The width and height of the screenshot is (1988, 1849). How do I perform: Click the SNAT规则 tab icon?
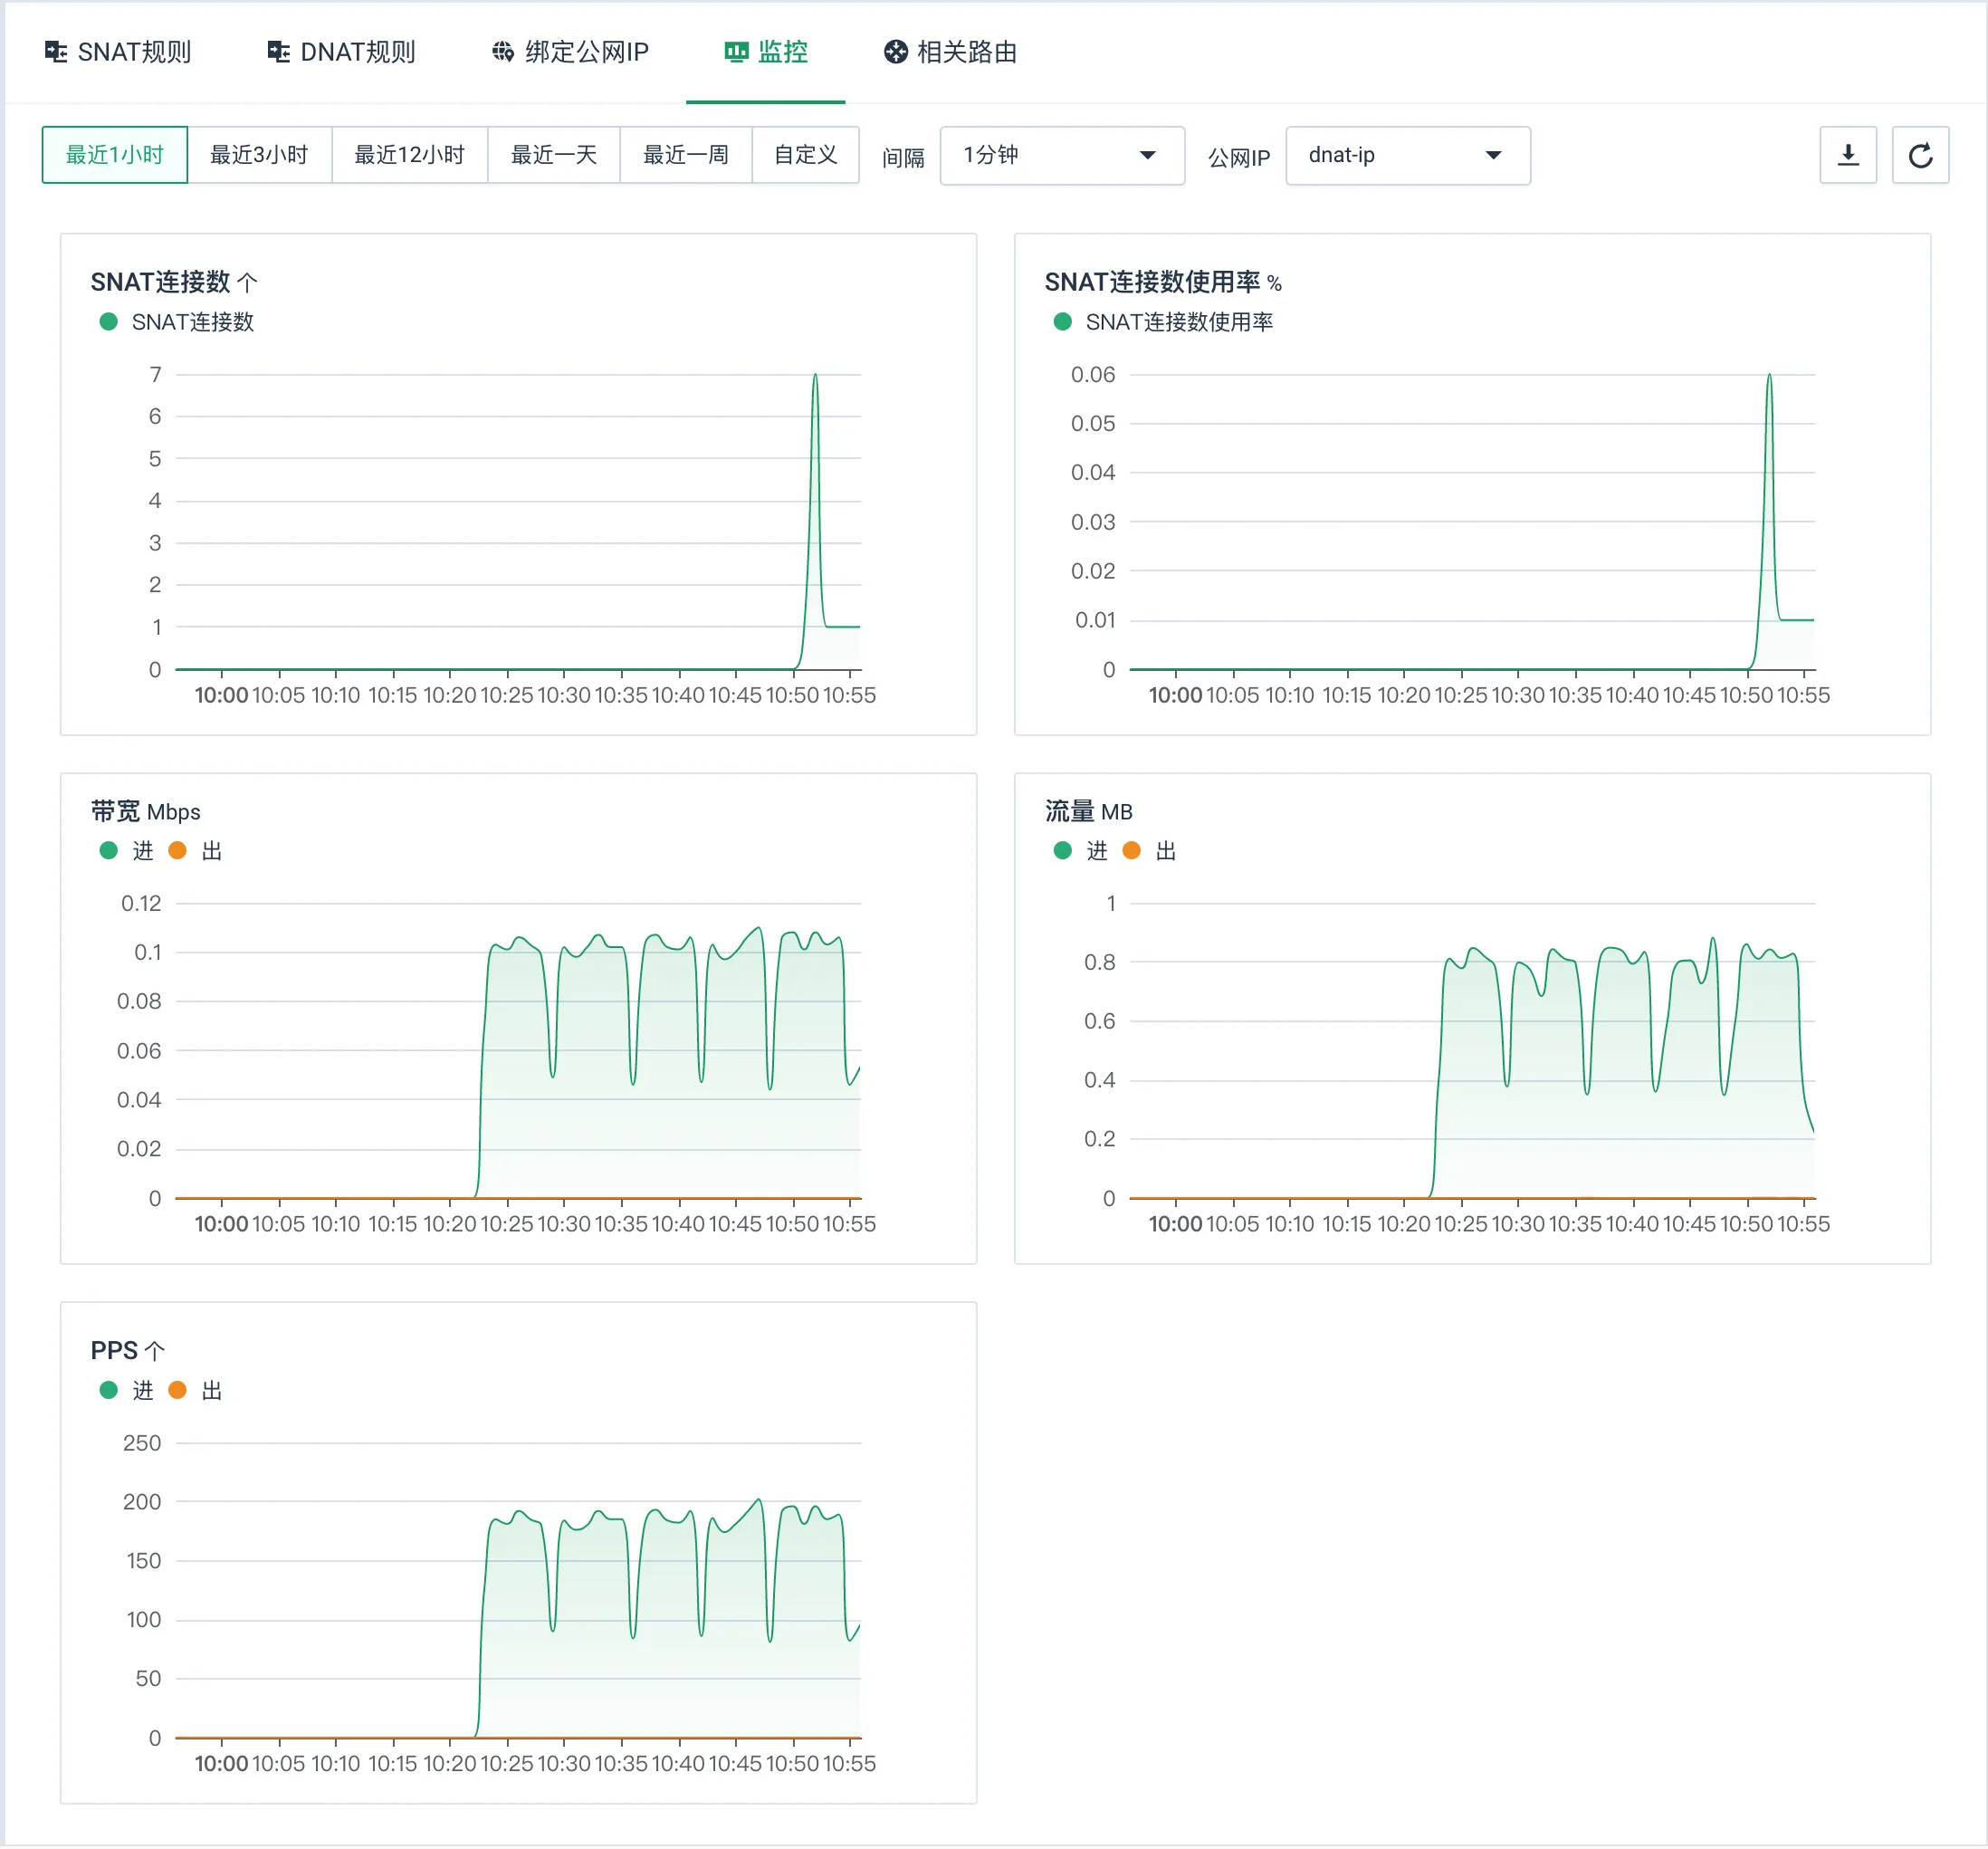[56, 52]
